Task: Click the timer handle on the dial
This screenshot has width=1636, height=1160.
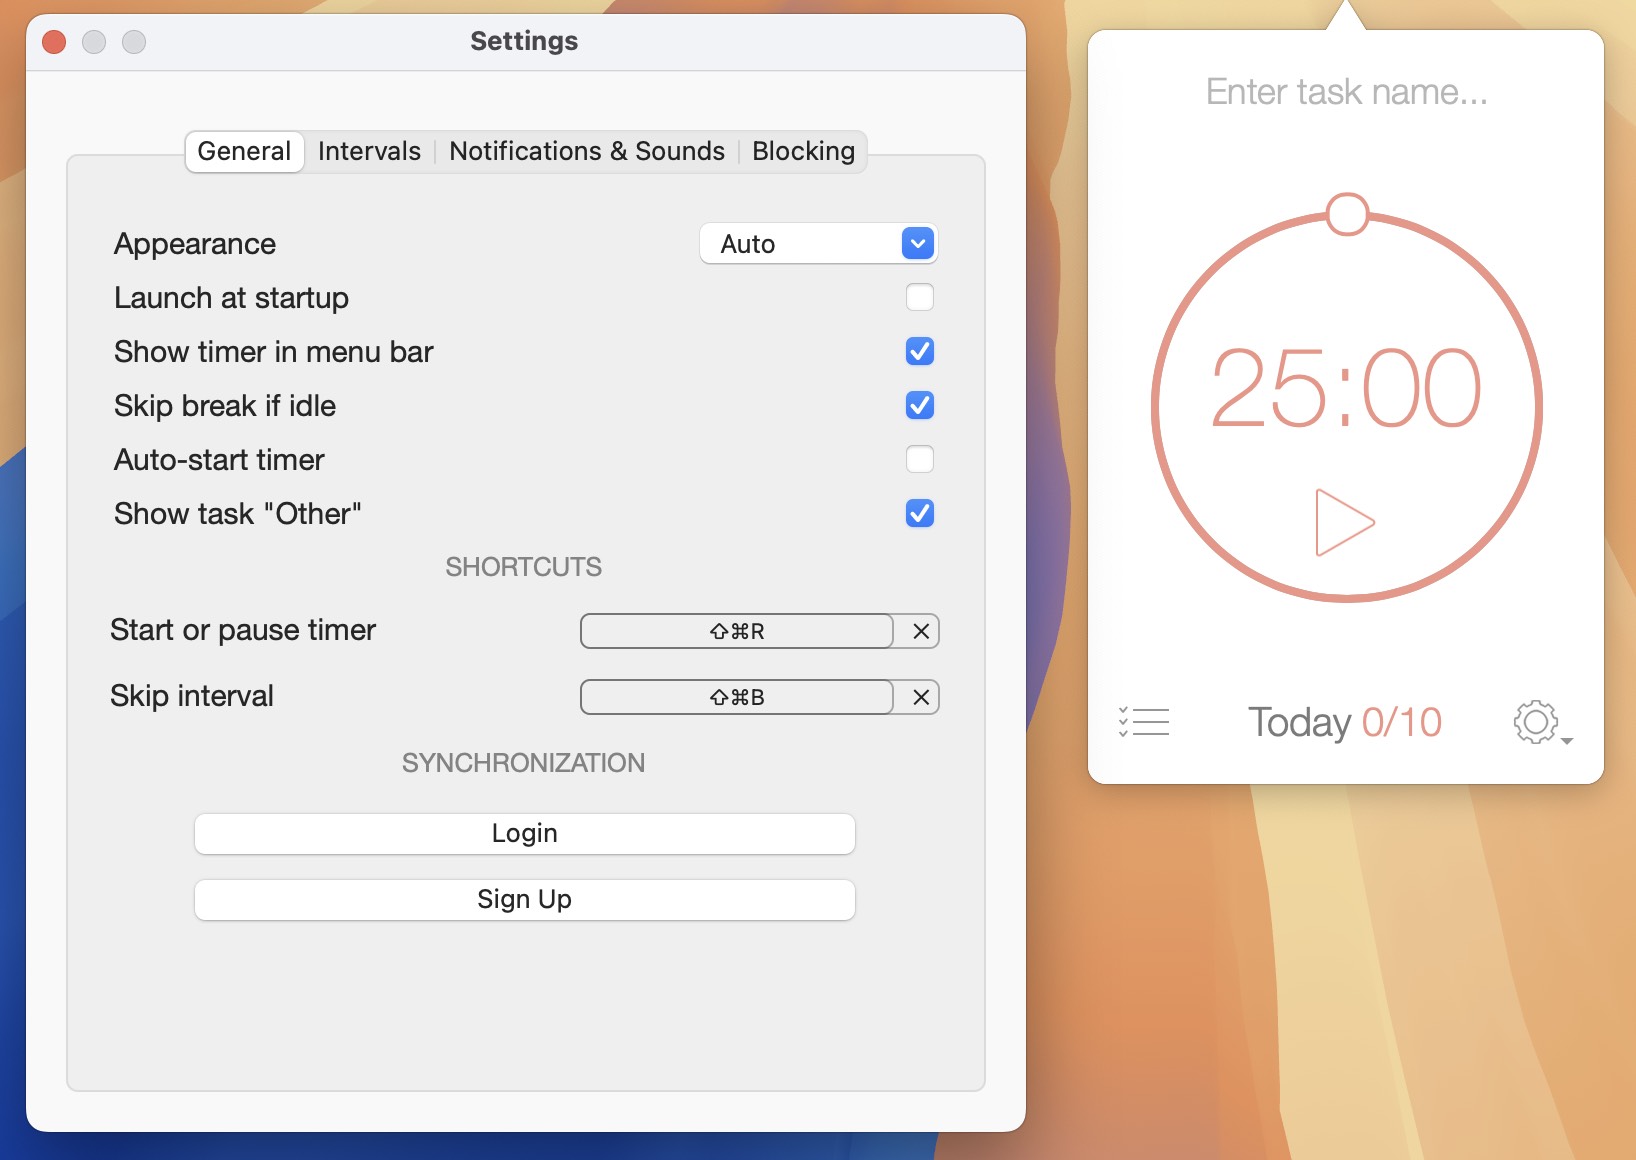Action: (1346, 213)
